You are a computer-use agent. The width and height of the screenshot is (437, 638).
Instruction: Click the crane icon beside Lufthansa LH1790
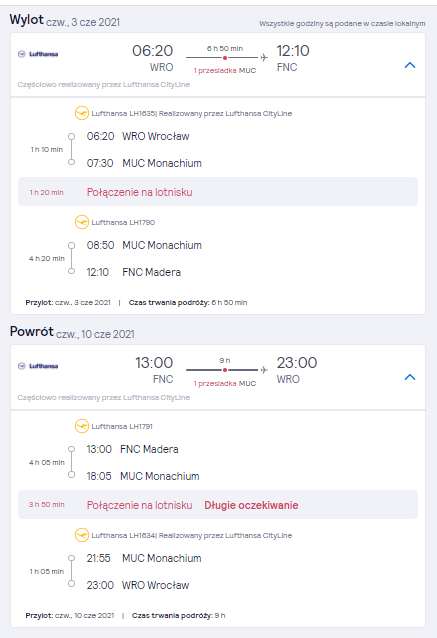point(82,222)
